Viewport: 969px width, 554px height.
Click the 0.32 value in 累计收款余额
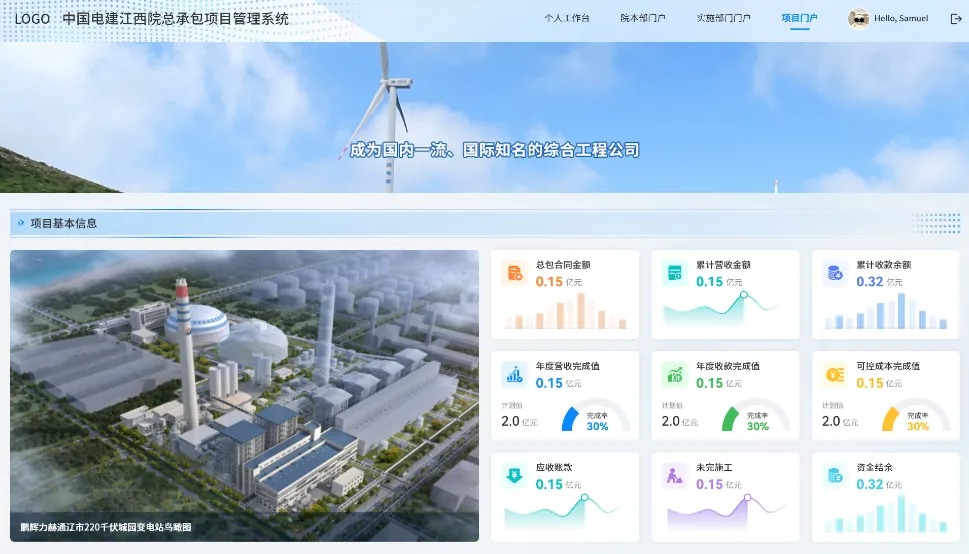click(x=870, y=281)
